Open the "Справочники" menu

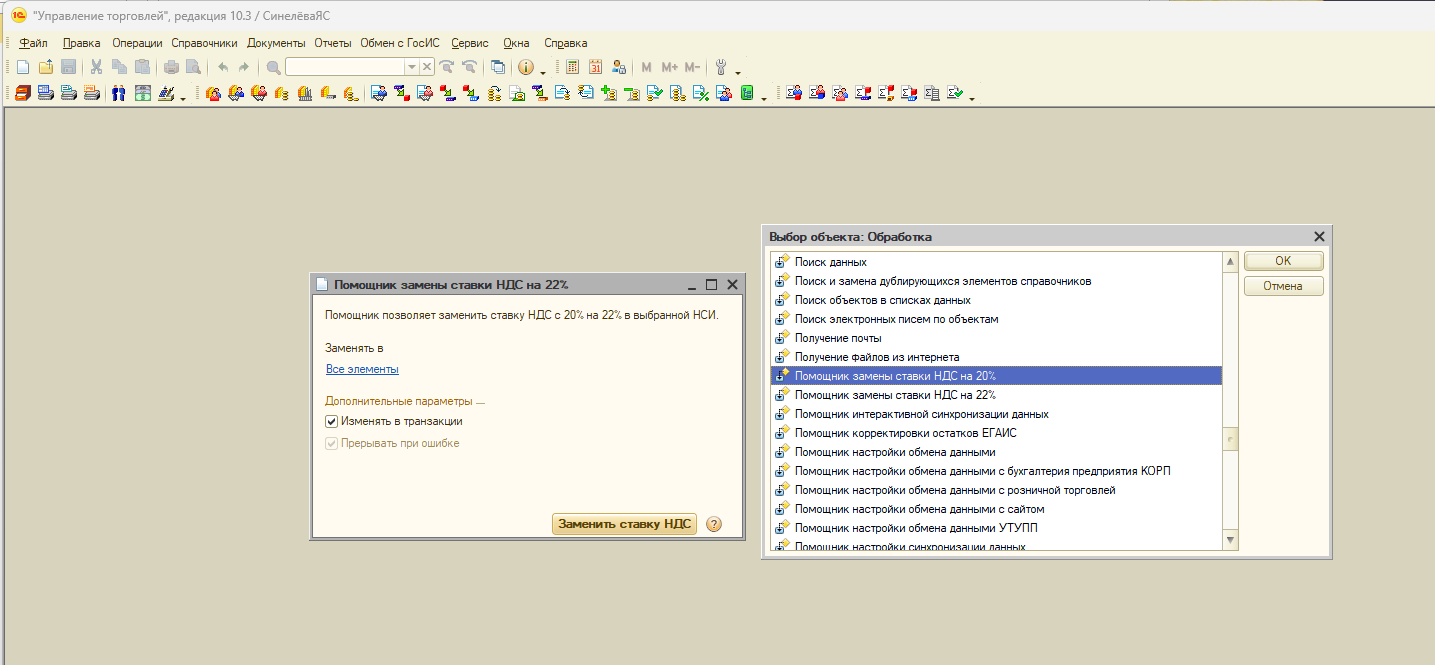click(x=204, y=43)
